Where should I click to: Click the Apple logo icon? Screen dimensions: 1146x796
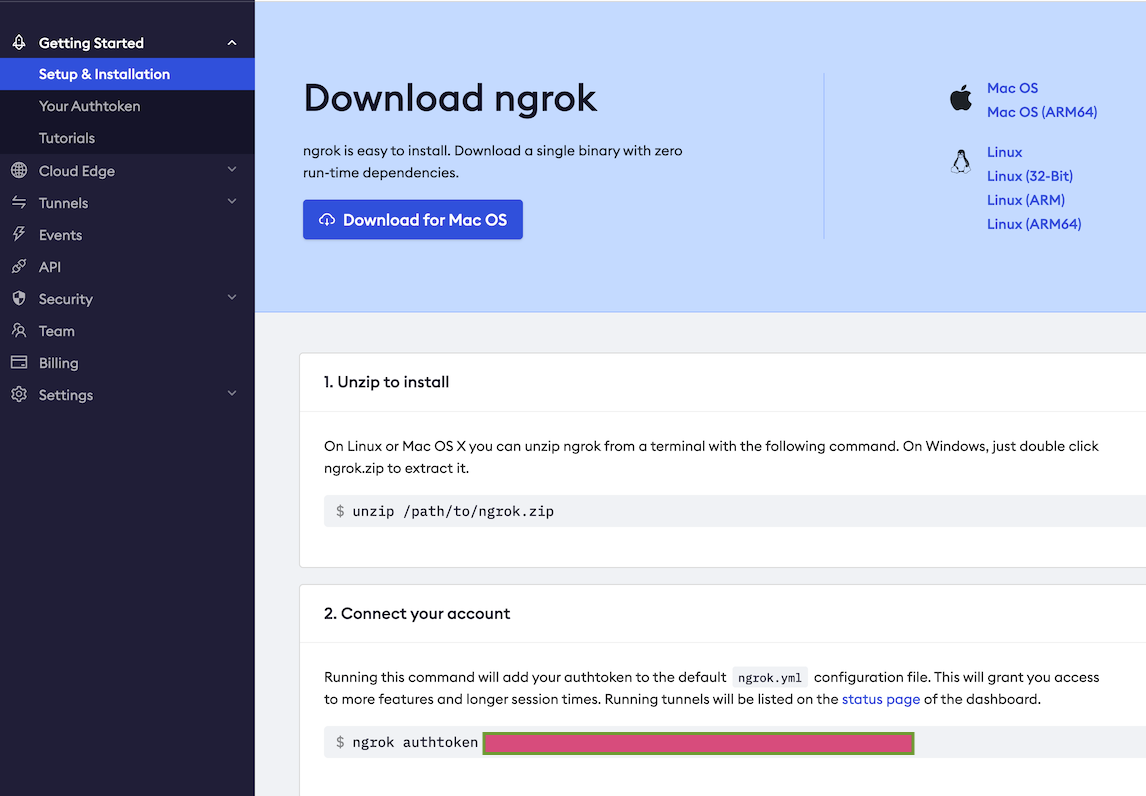coord(960,98)
